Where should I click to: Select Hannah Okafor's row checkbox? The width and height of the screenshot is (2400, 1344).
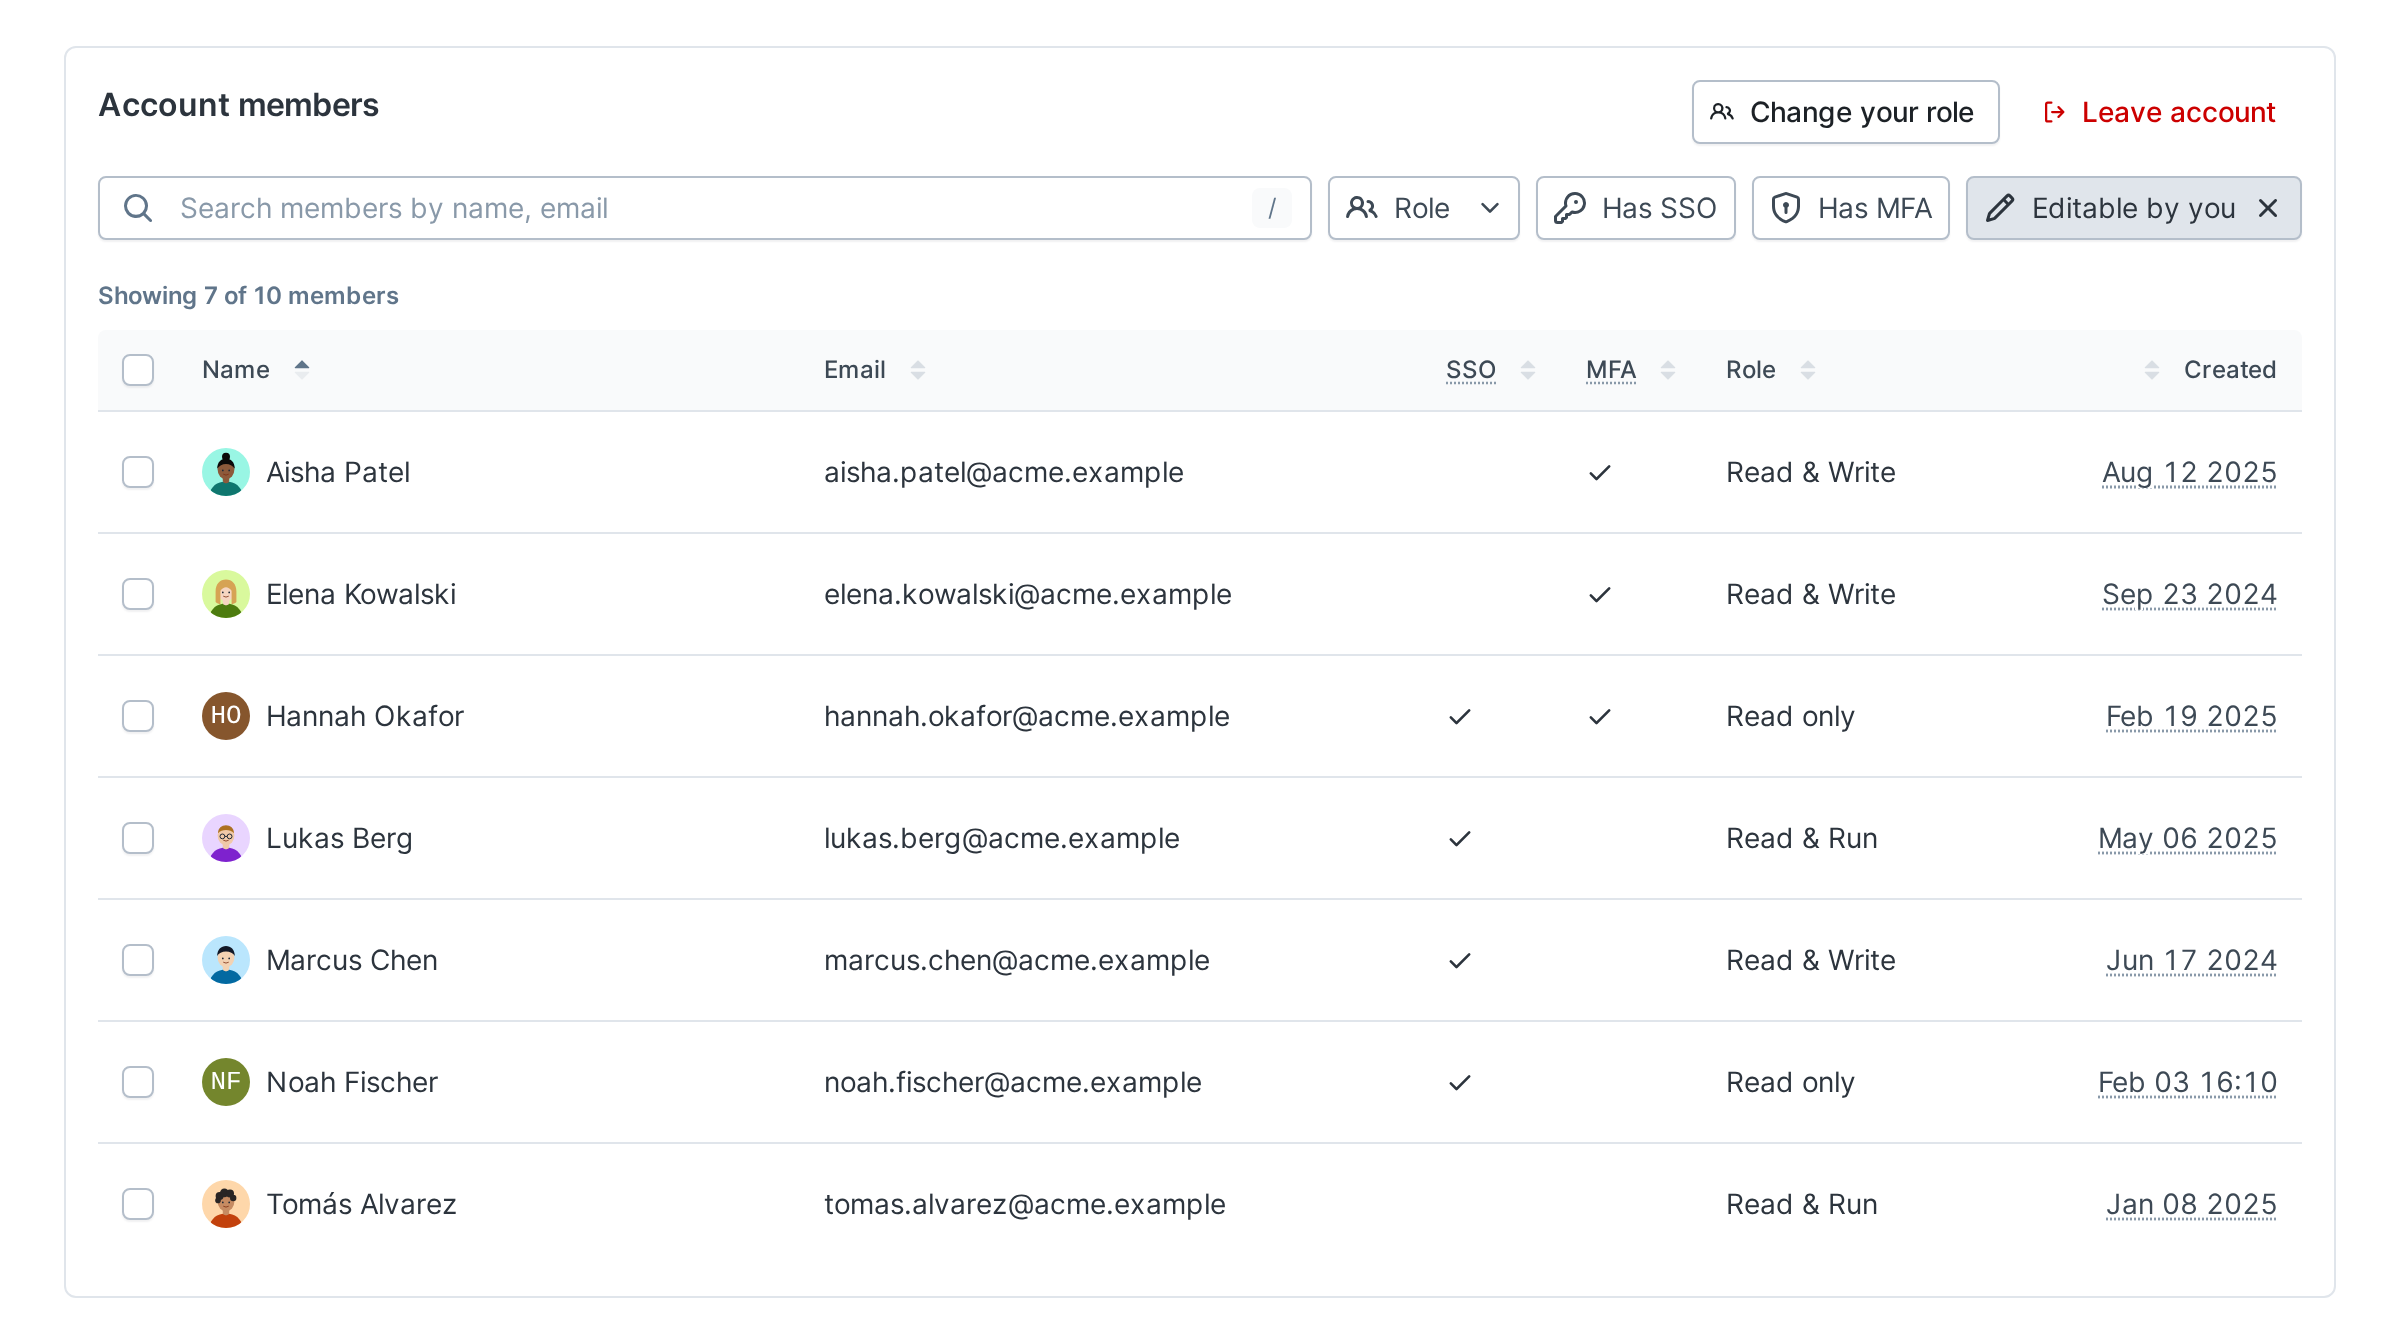click(x=138, y=716)
